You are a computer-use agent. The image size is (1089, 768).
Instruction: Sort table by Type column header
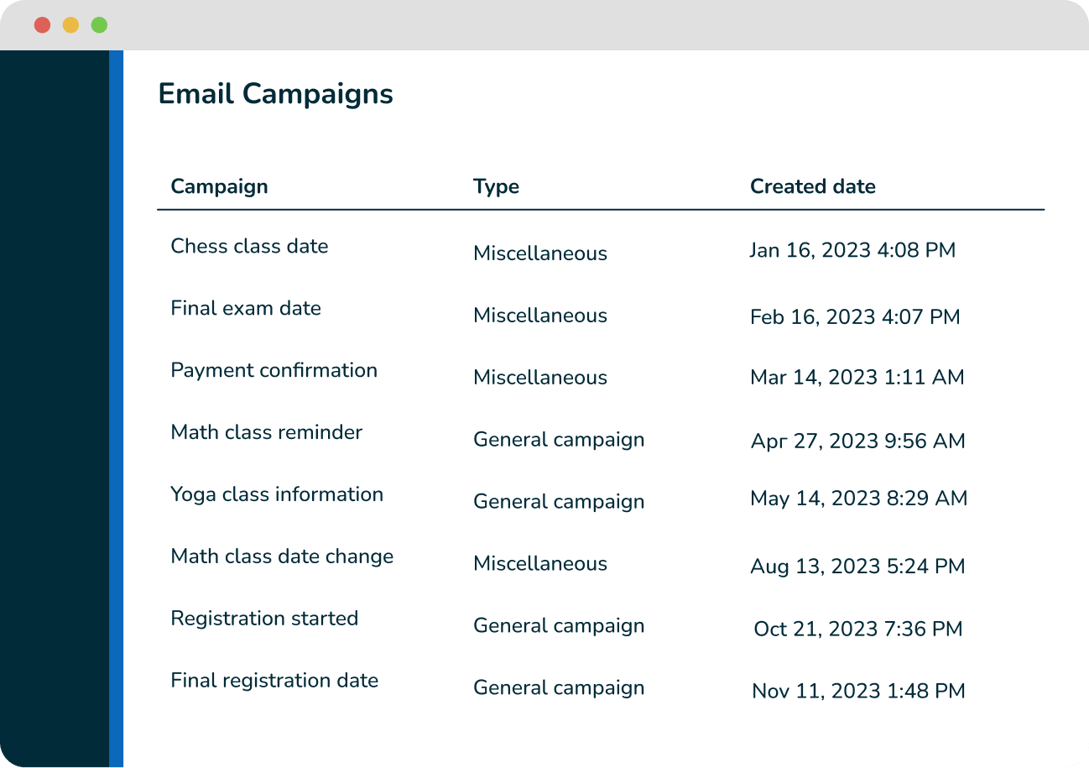click(x=496, y=186)
